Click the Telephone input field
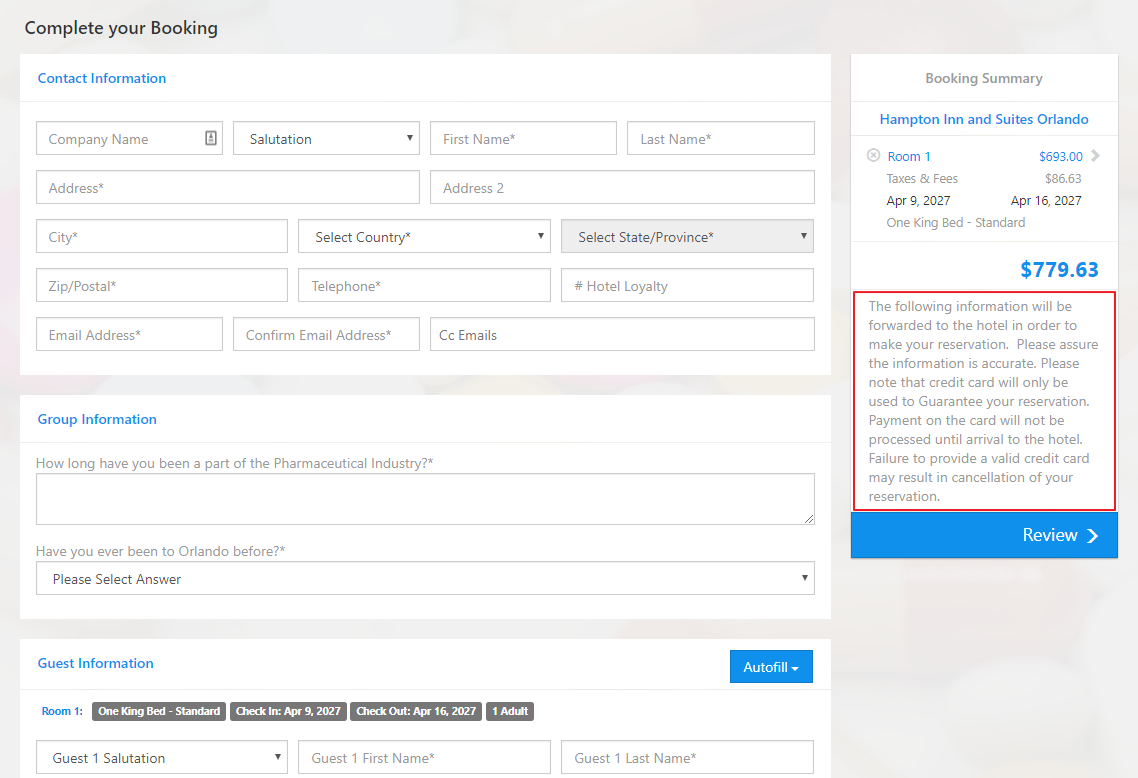 click(x=425, y=285)
